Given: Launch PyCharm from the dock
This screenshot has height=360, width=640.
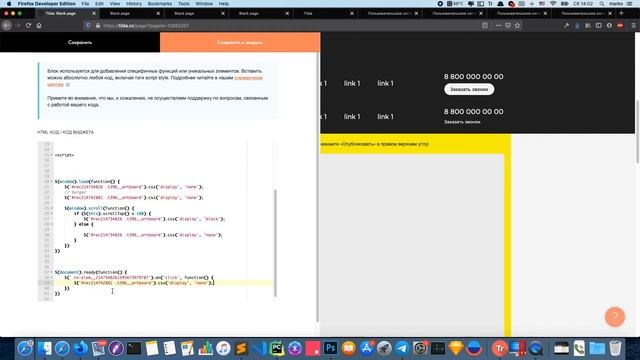Looking at the screenshot, I should (x=277, y=348).
